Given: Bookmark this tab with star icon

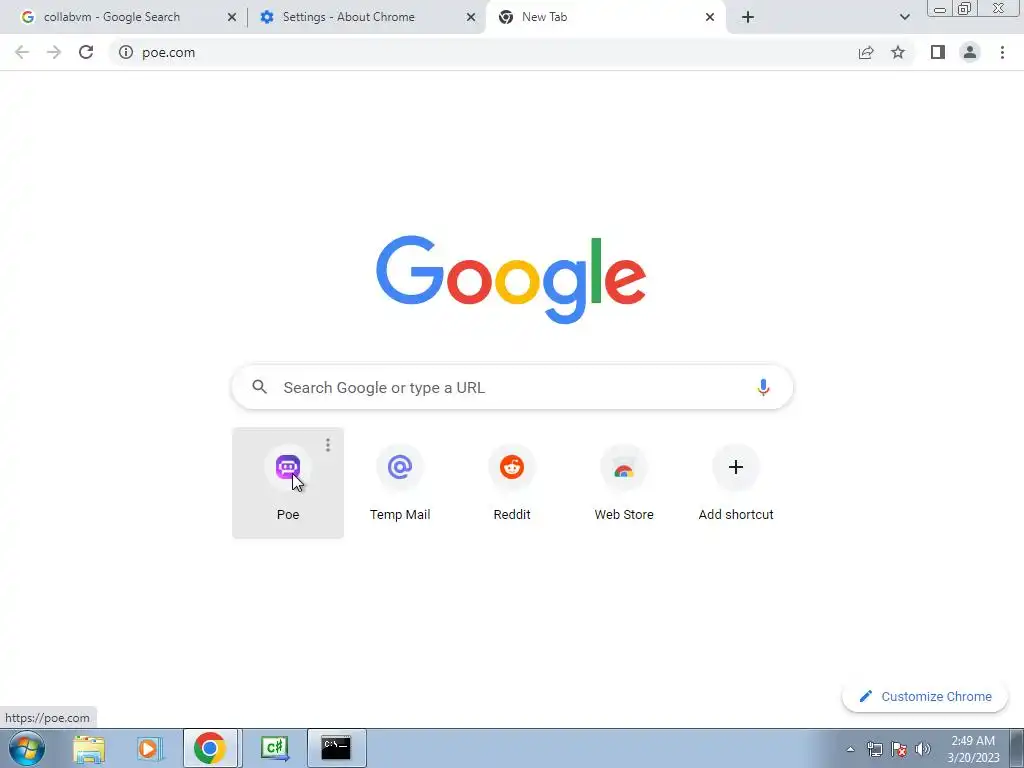Looking at the screenshot, I should (898, 52).
